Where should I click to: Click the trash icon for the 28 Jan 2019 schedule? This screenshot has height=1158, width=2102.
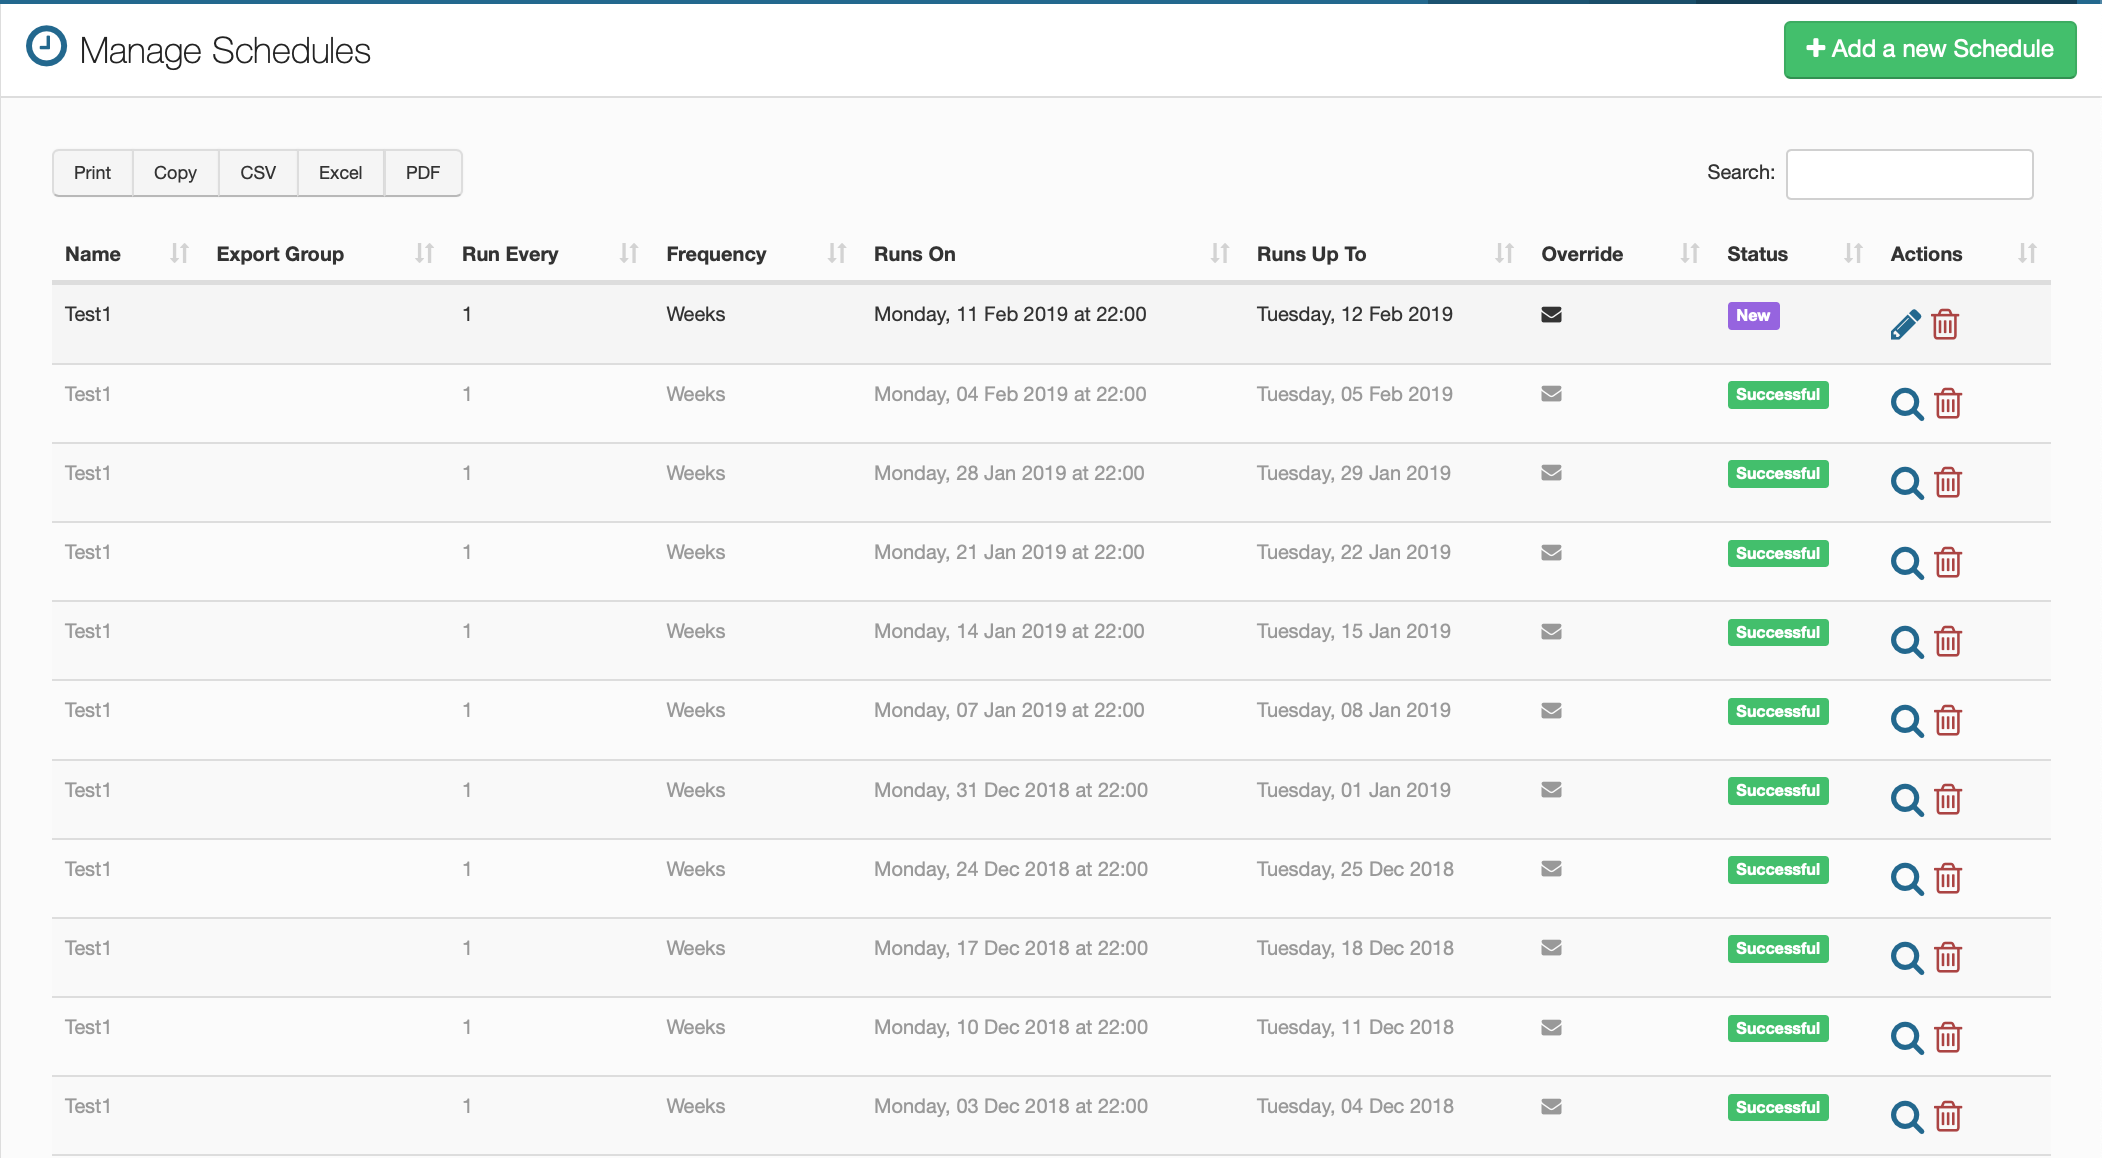pos(1948,483)
